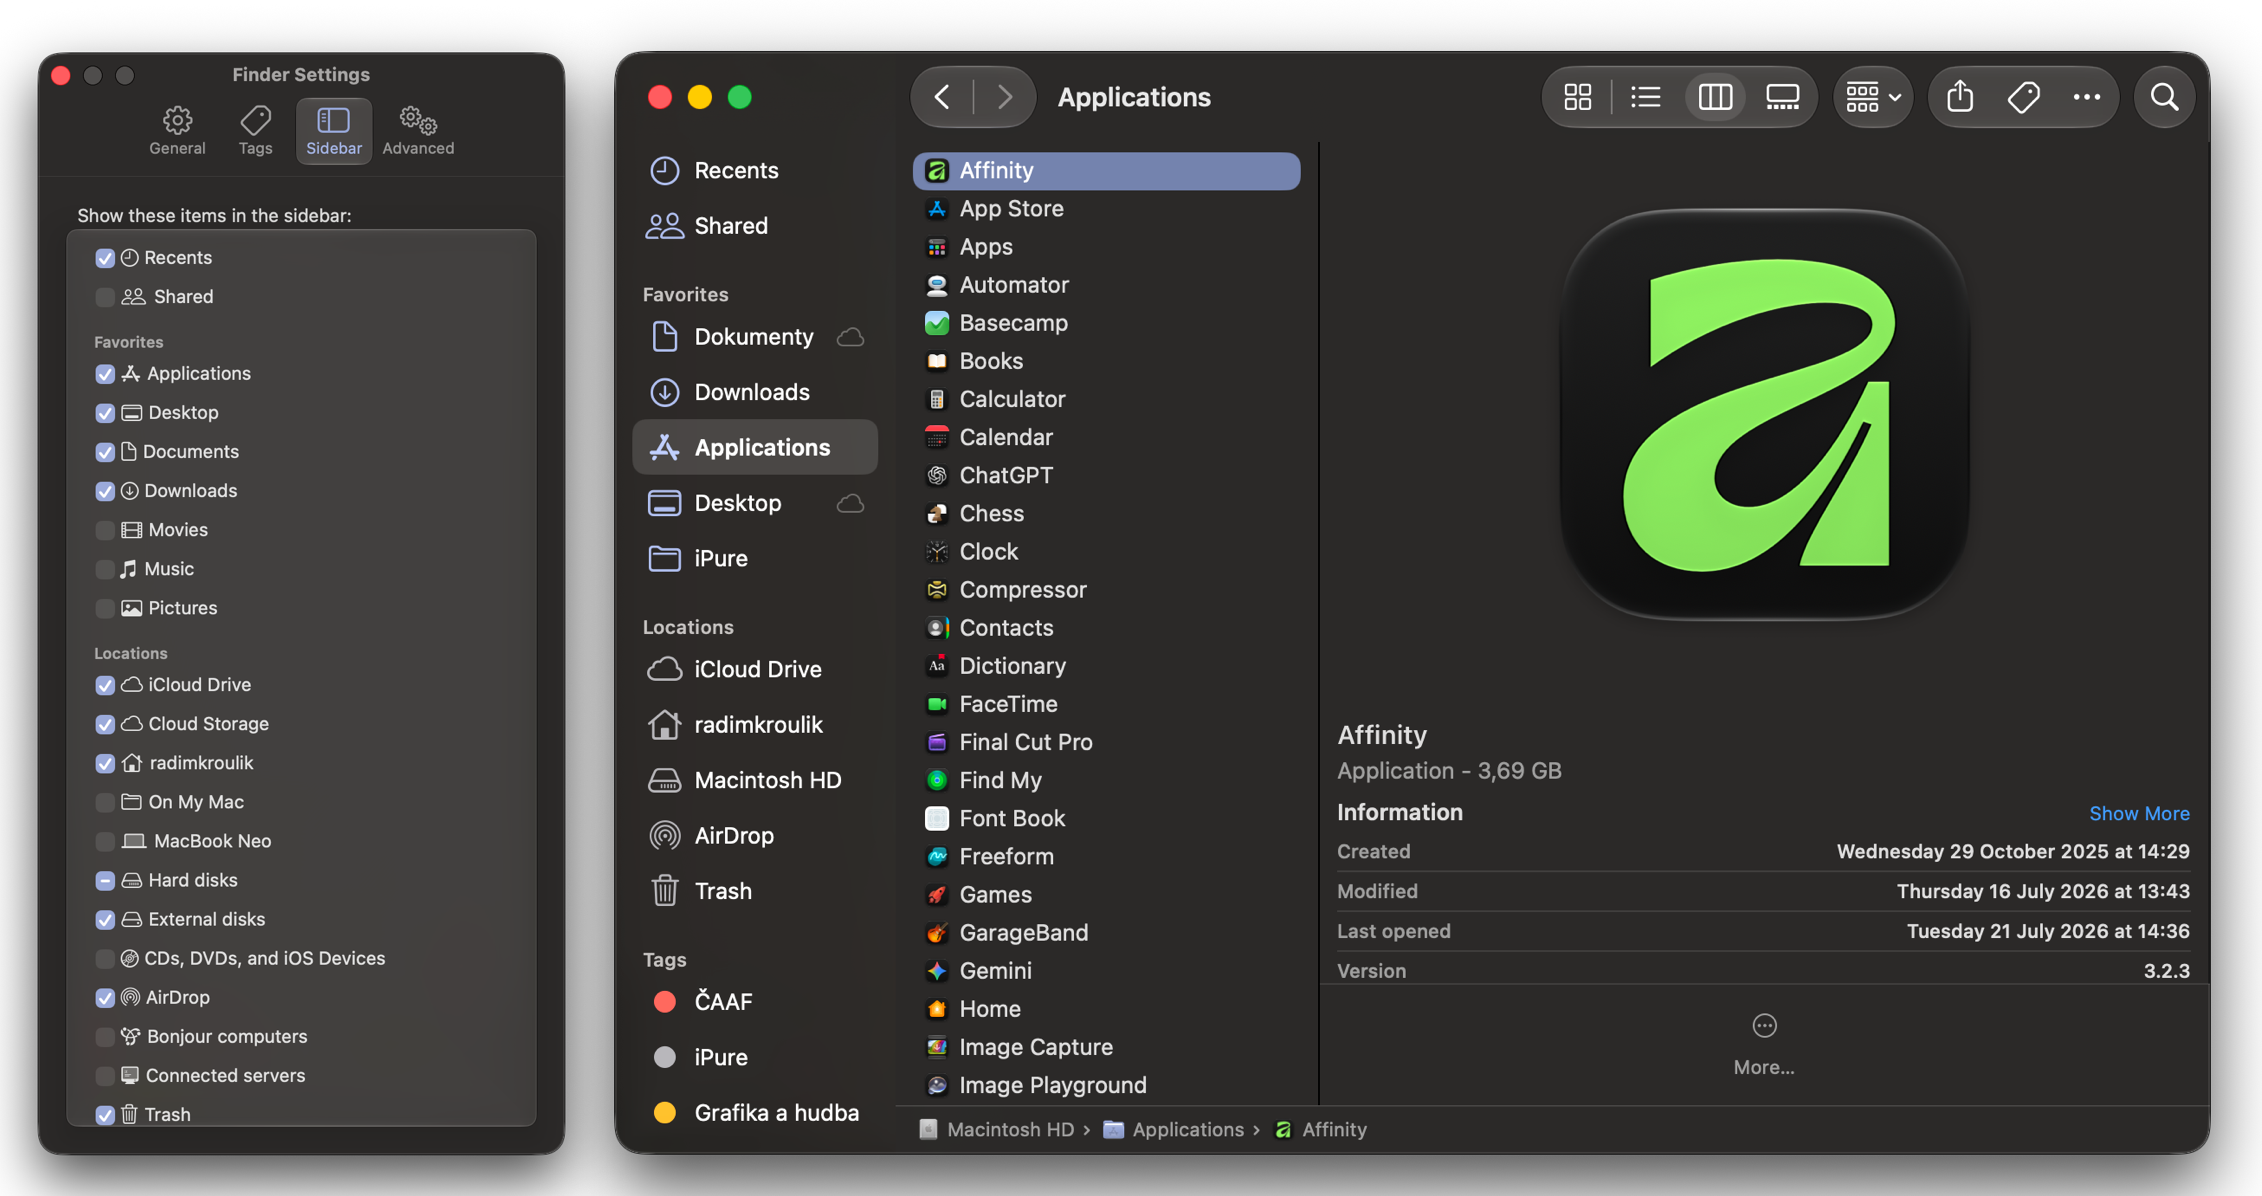
Task: Open the iPure folder in Favorites
Action: click(x=755, y=558)
